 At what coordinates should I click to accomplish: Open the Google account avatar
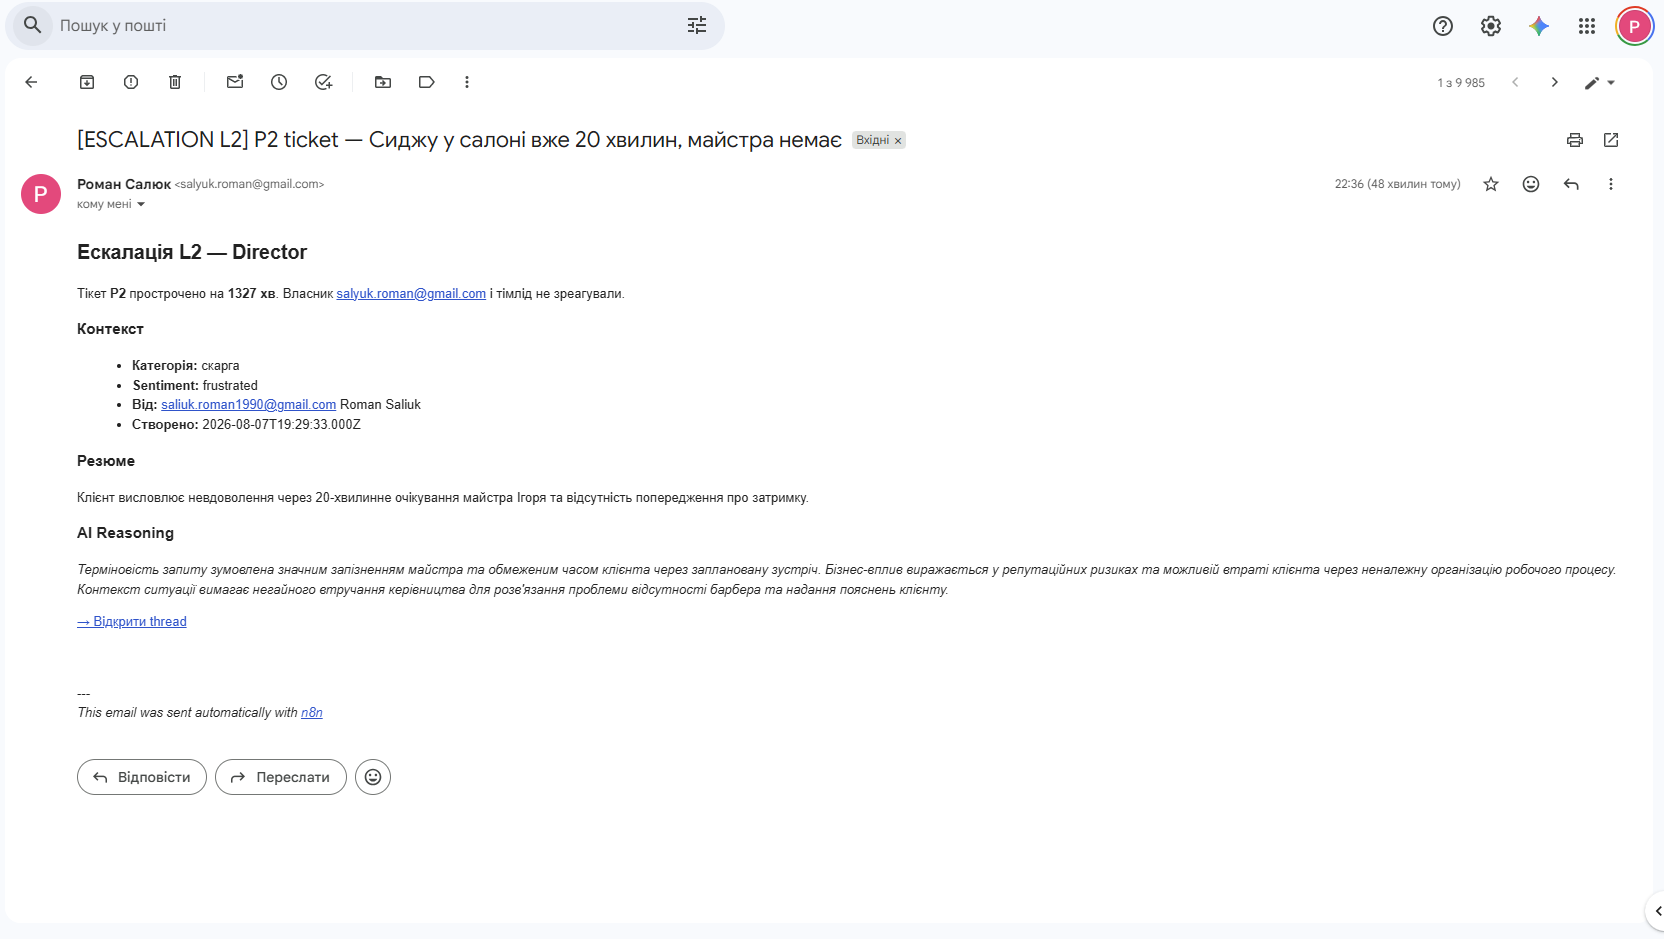pos(1635,26)
